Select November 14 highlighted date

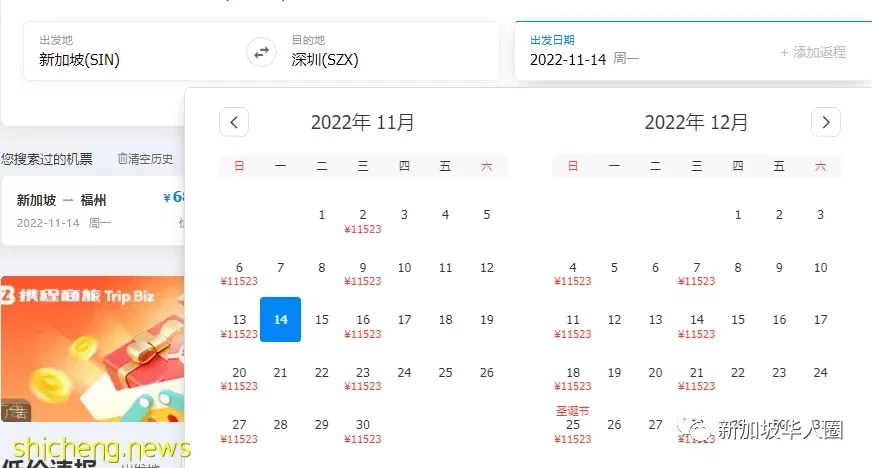click(280, 320)
